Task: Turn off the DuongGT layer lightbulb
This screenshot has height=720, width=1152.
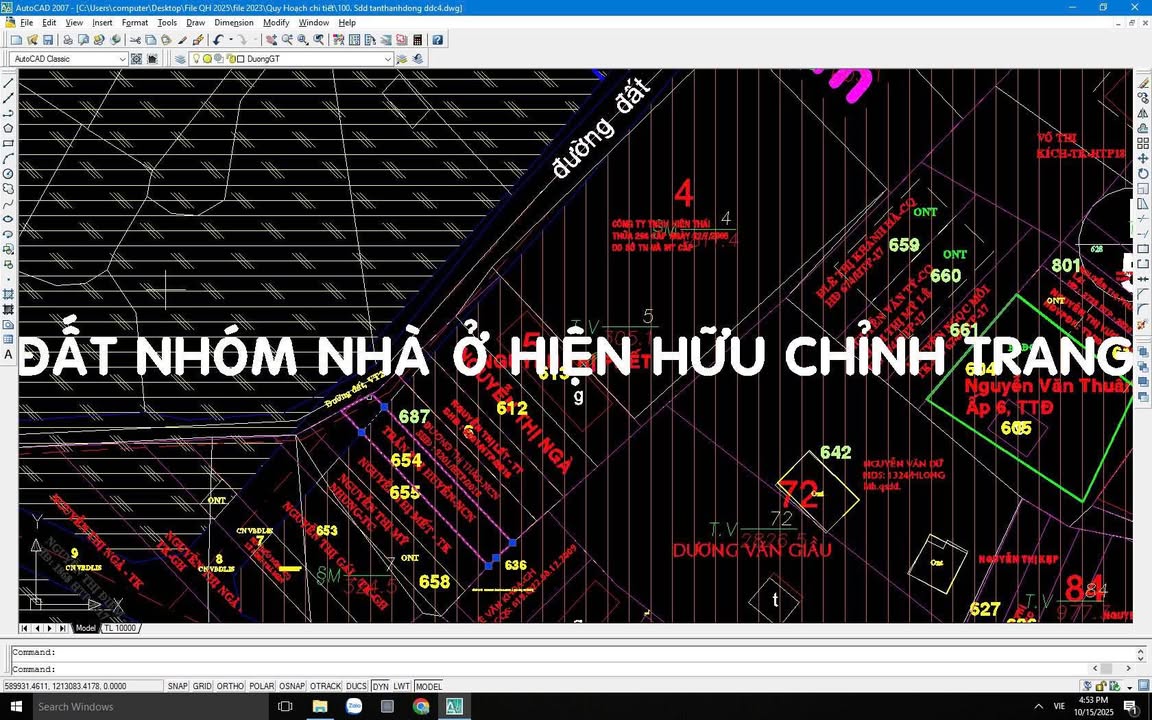Action: [x=195, y=58]
